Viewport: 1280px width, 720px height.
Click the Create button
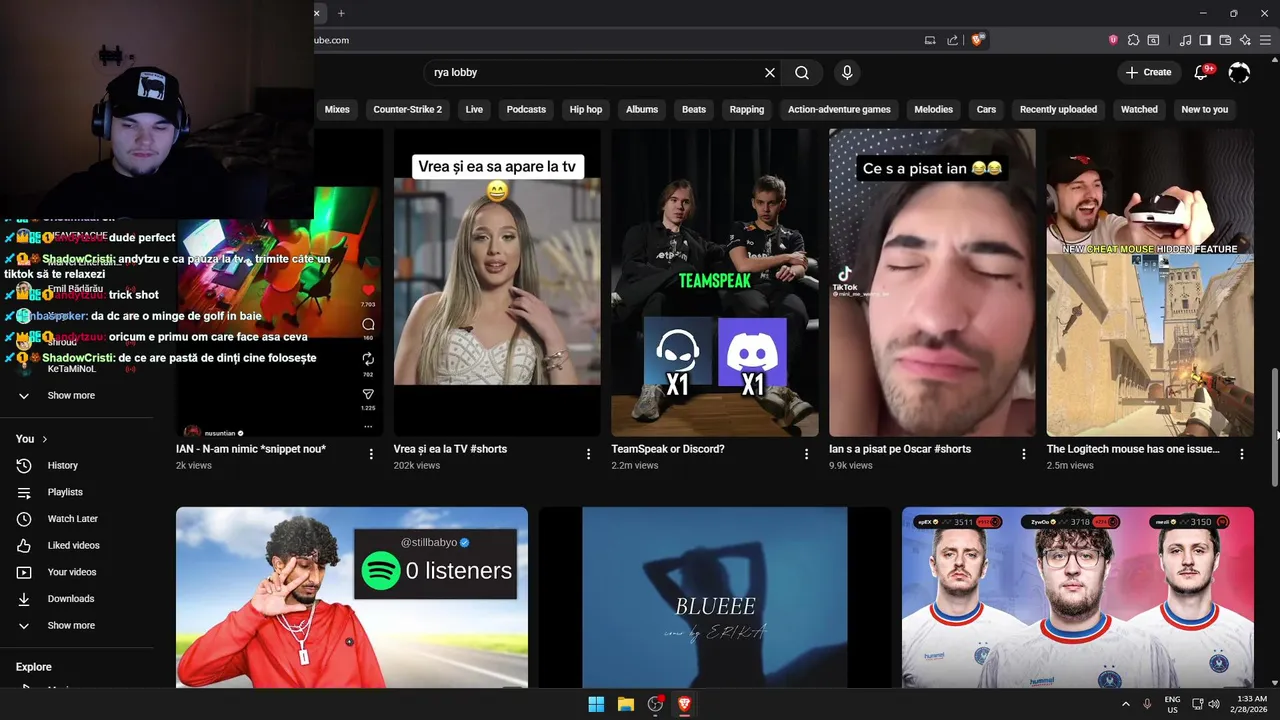coord(1148,72)
